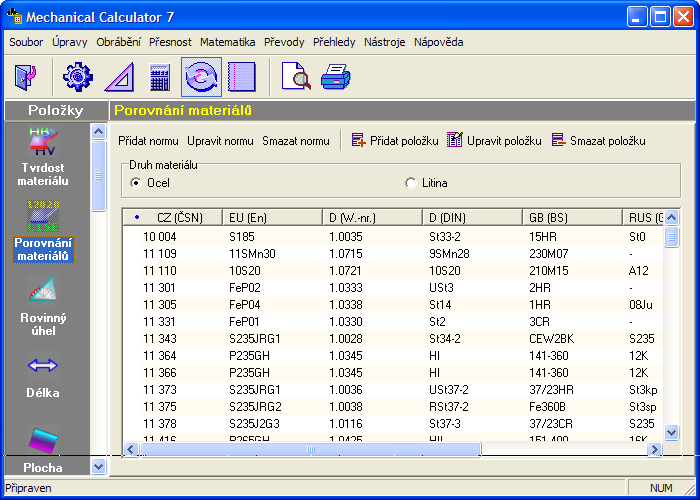Click cell CEW2BK
The height and width of the screenshot is (500, 700).
point(551,338)
